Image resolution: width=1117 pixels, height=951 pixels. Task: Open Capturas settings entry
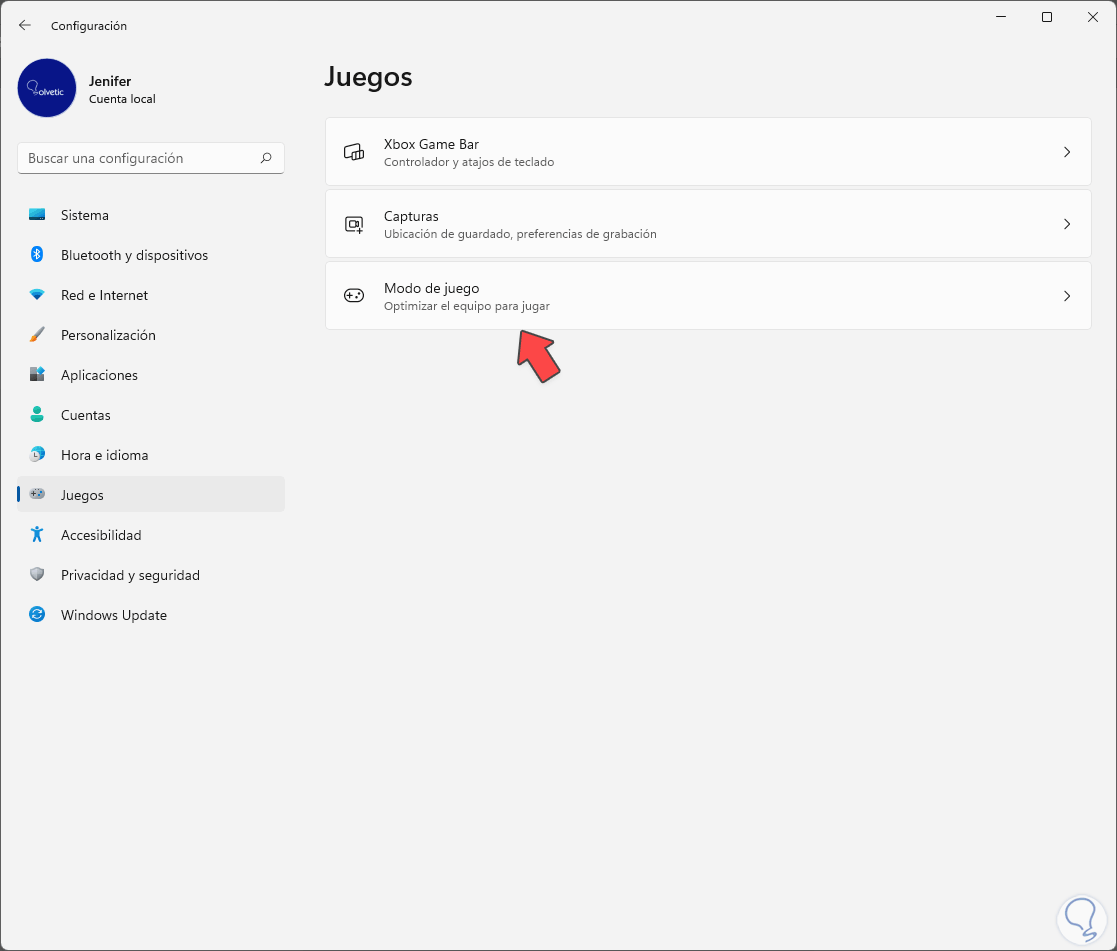pyautogui.click(x=411, y=217)
